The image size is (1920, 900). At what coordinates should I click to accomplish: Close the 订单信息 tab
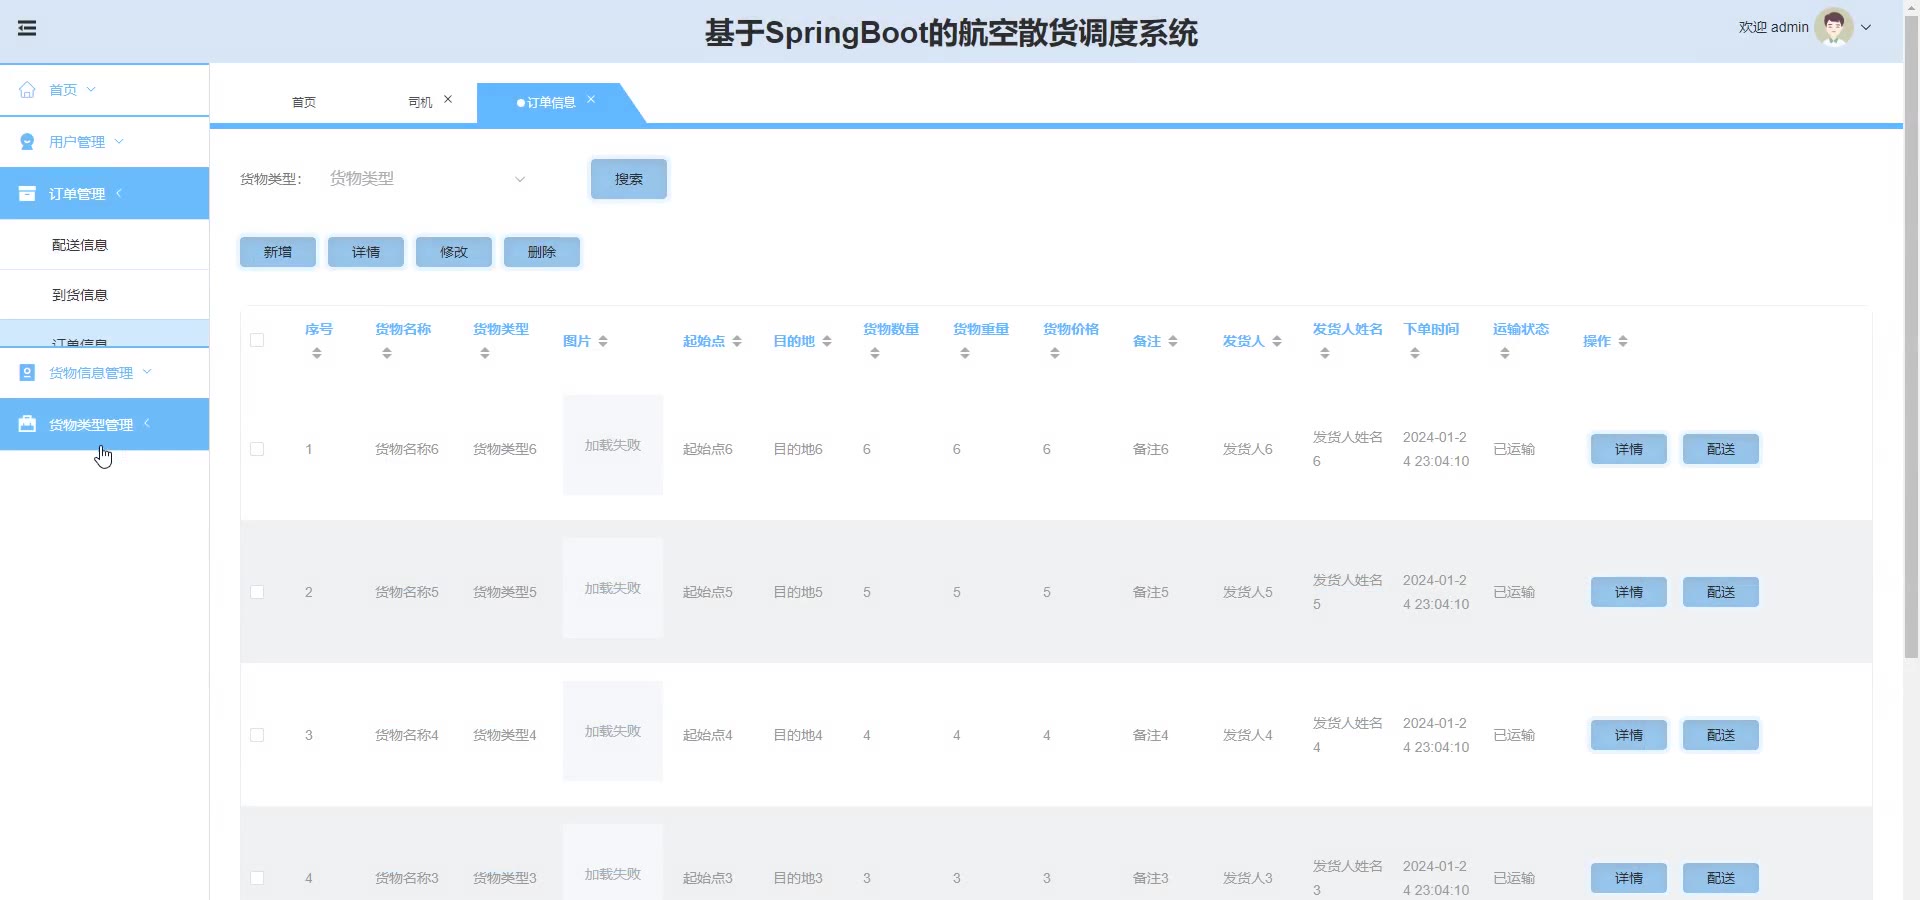tap(591, 99)
